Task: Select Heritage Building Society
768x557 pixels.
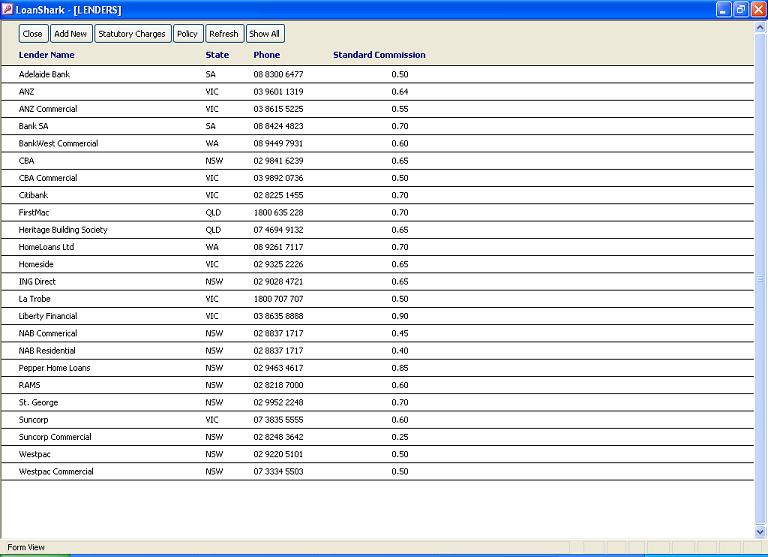Action: 63,230
